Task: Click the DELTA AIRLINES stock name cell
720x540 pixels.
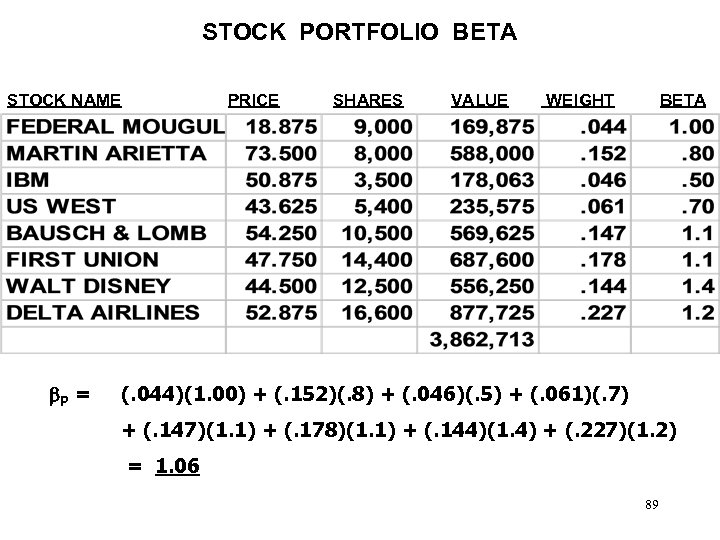Action: 104,312
